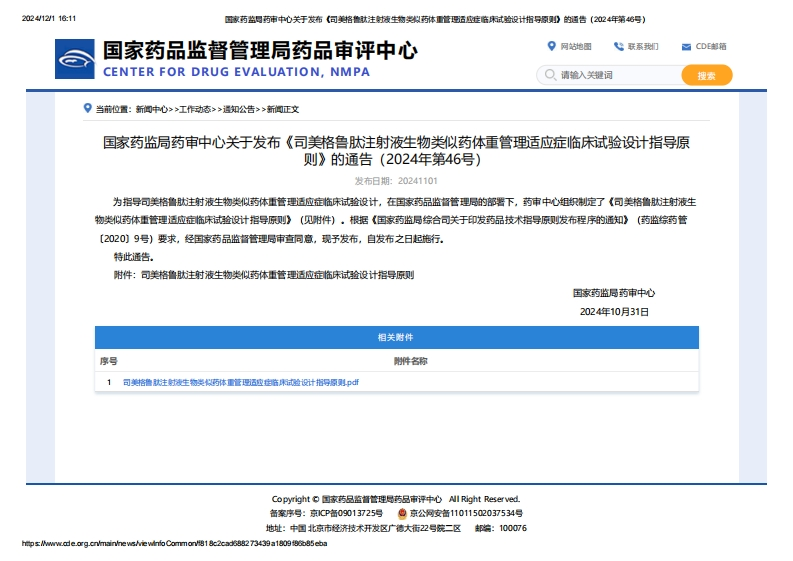
Task: Click the 相关附件 blue header bar
Action: (396, 337)
